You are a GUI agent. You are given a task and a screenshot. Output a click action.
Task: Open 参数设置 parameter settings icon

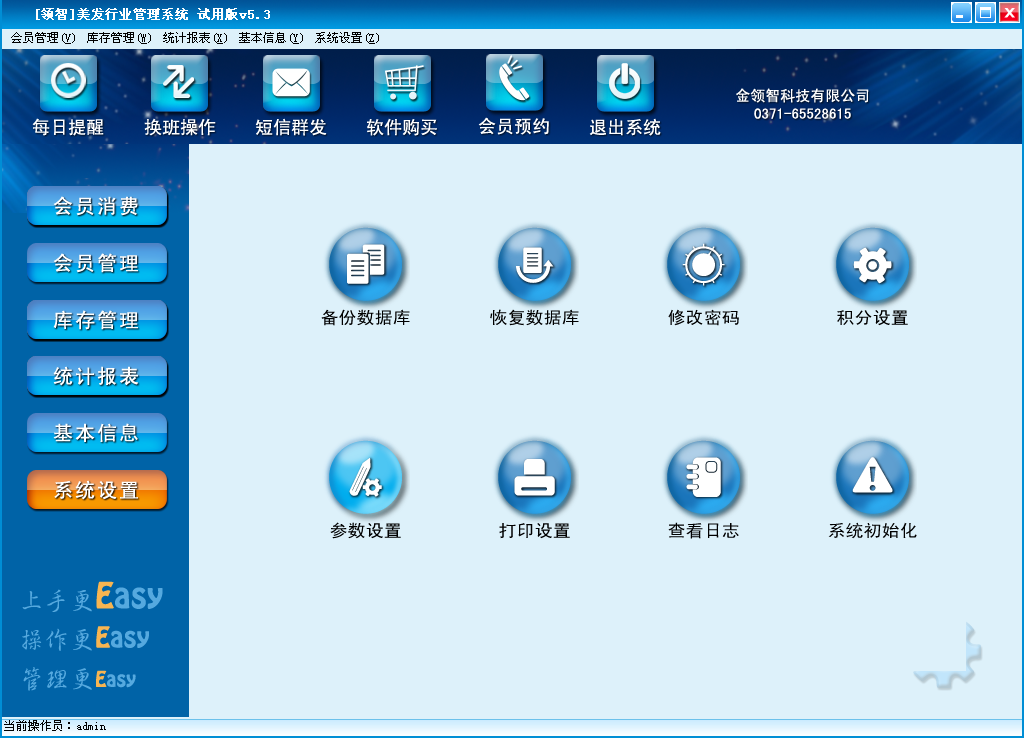[366, 478]
